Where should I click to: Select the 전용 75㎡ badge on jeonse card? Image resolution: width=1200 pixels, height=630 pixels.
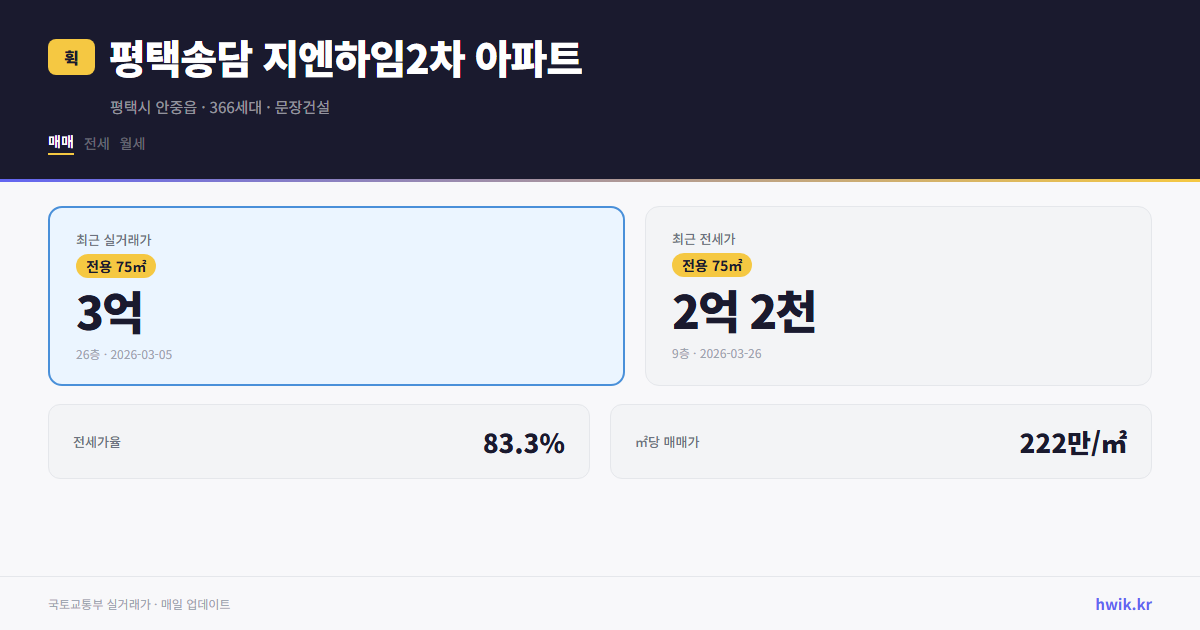click(x=712, y=266)
